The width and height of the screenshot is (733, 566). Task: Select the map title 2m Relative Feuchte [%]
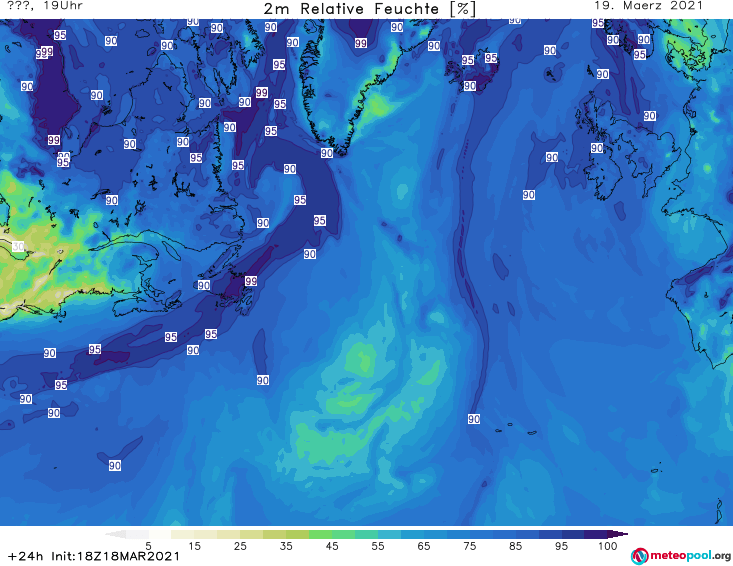point(370,9)
